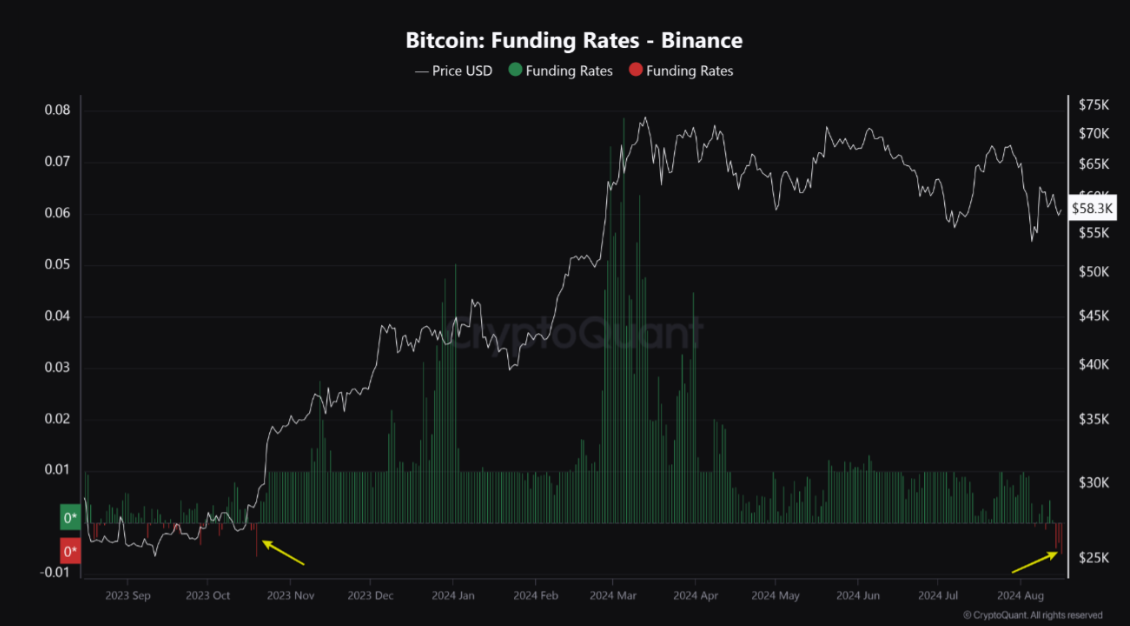Click the green 0* axis badge
This screenshot has width=1130, height=626.
pos(71,518)
